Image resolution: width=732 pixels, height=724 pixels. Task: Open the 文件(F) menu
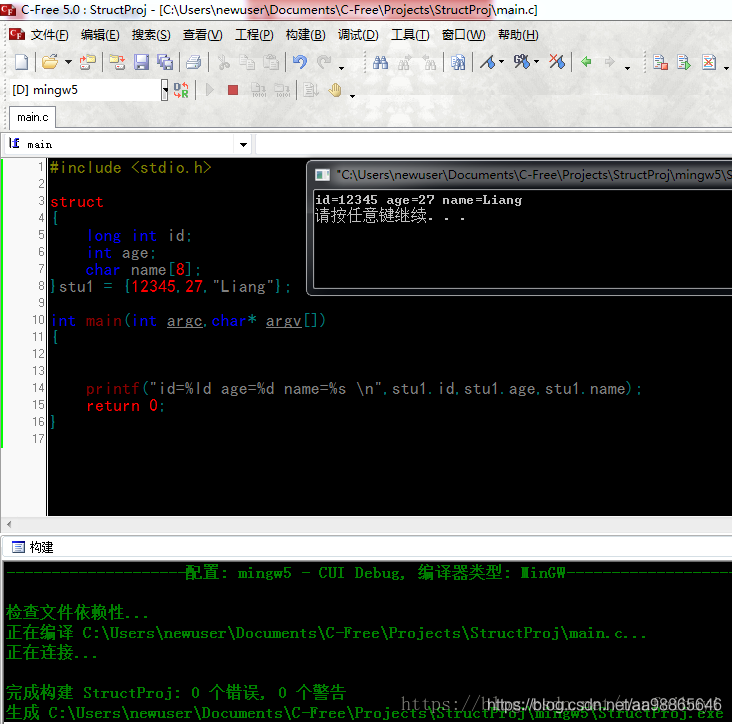click(x=49, y=35)
